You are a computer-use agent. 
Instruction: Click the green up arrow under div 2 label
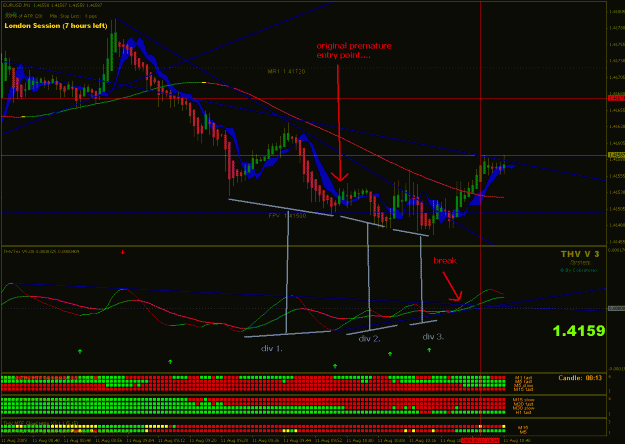pos(390,354)
